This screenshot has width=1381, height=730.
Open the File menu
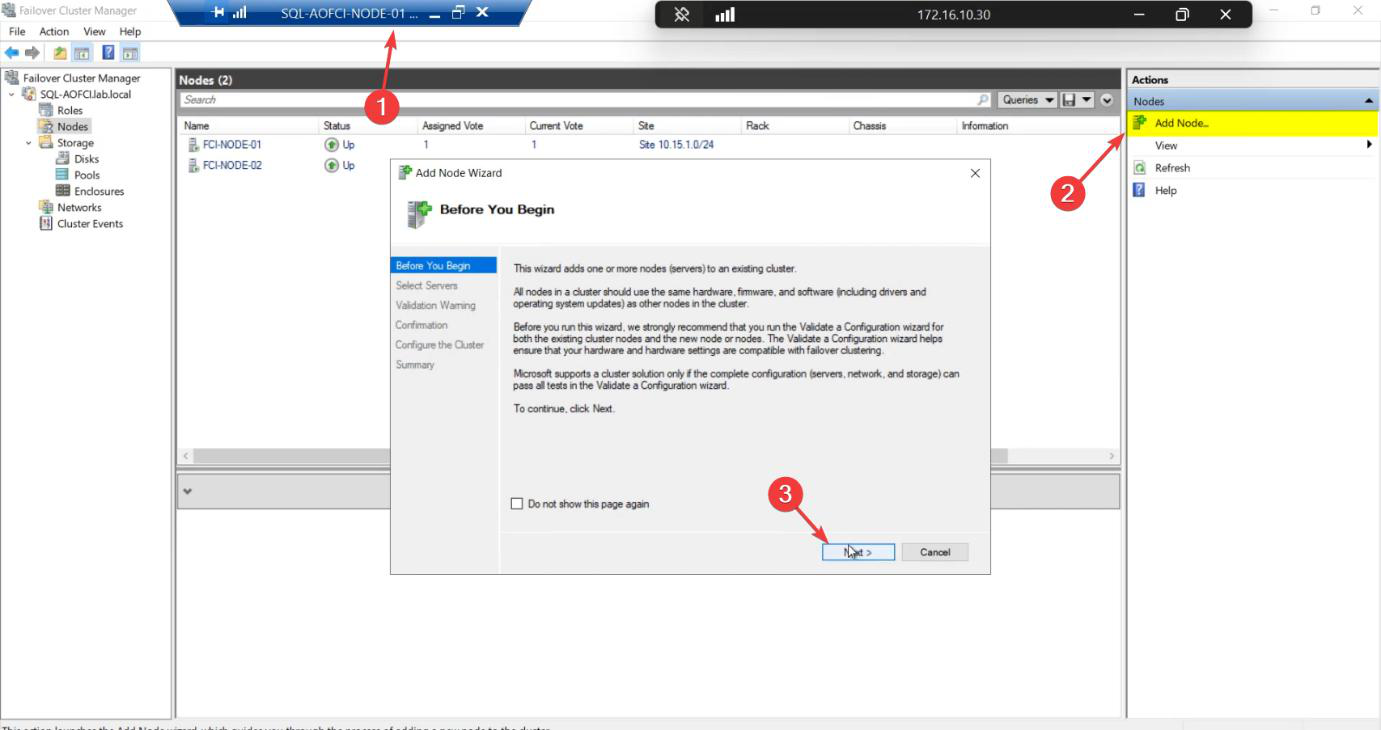pyautogui.click(x=17, y=32)
